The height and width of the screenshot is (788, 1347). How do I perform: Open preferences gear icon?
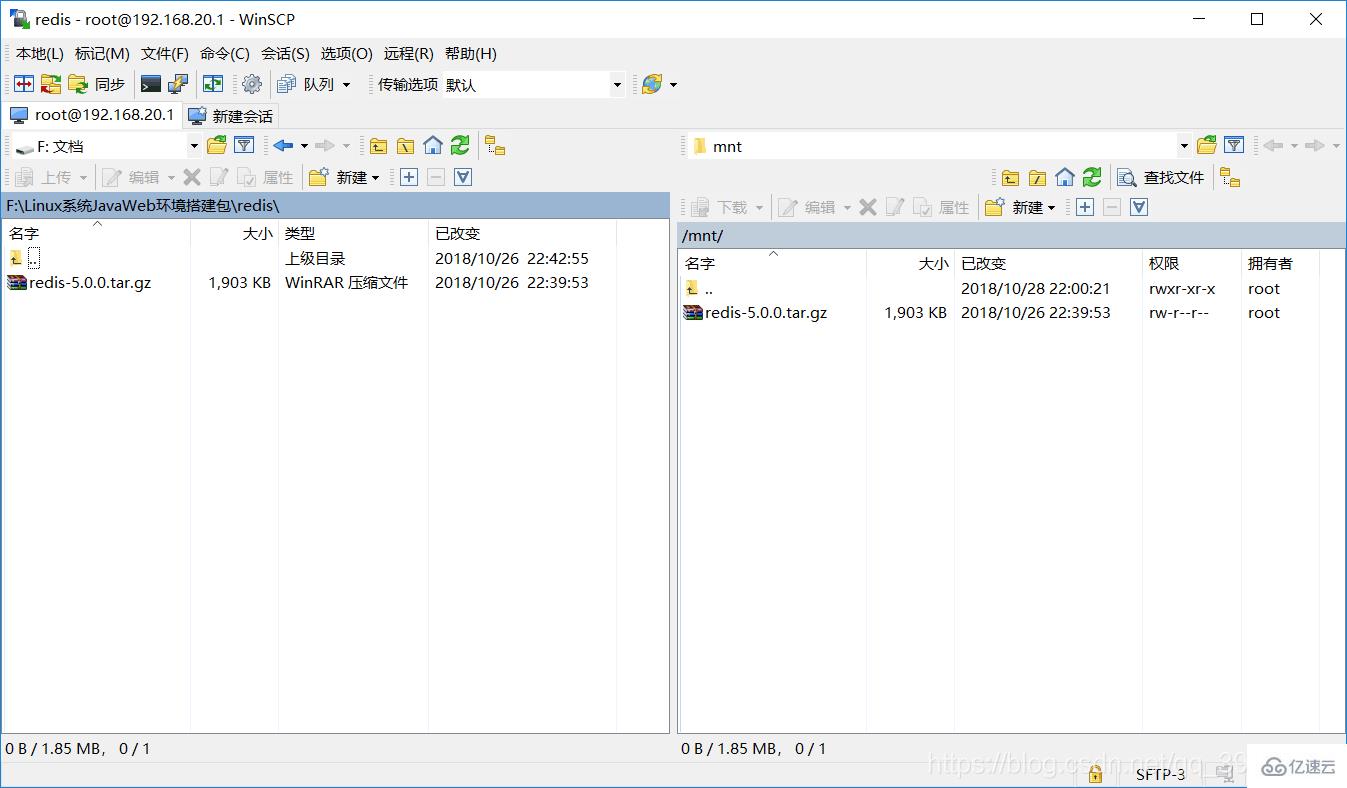point(252,84)
